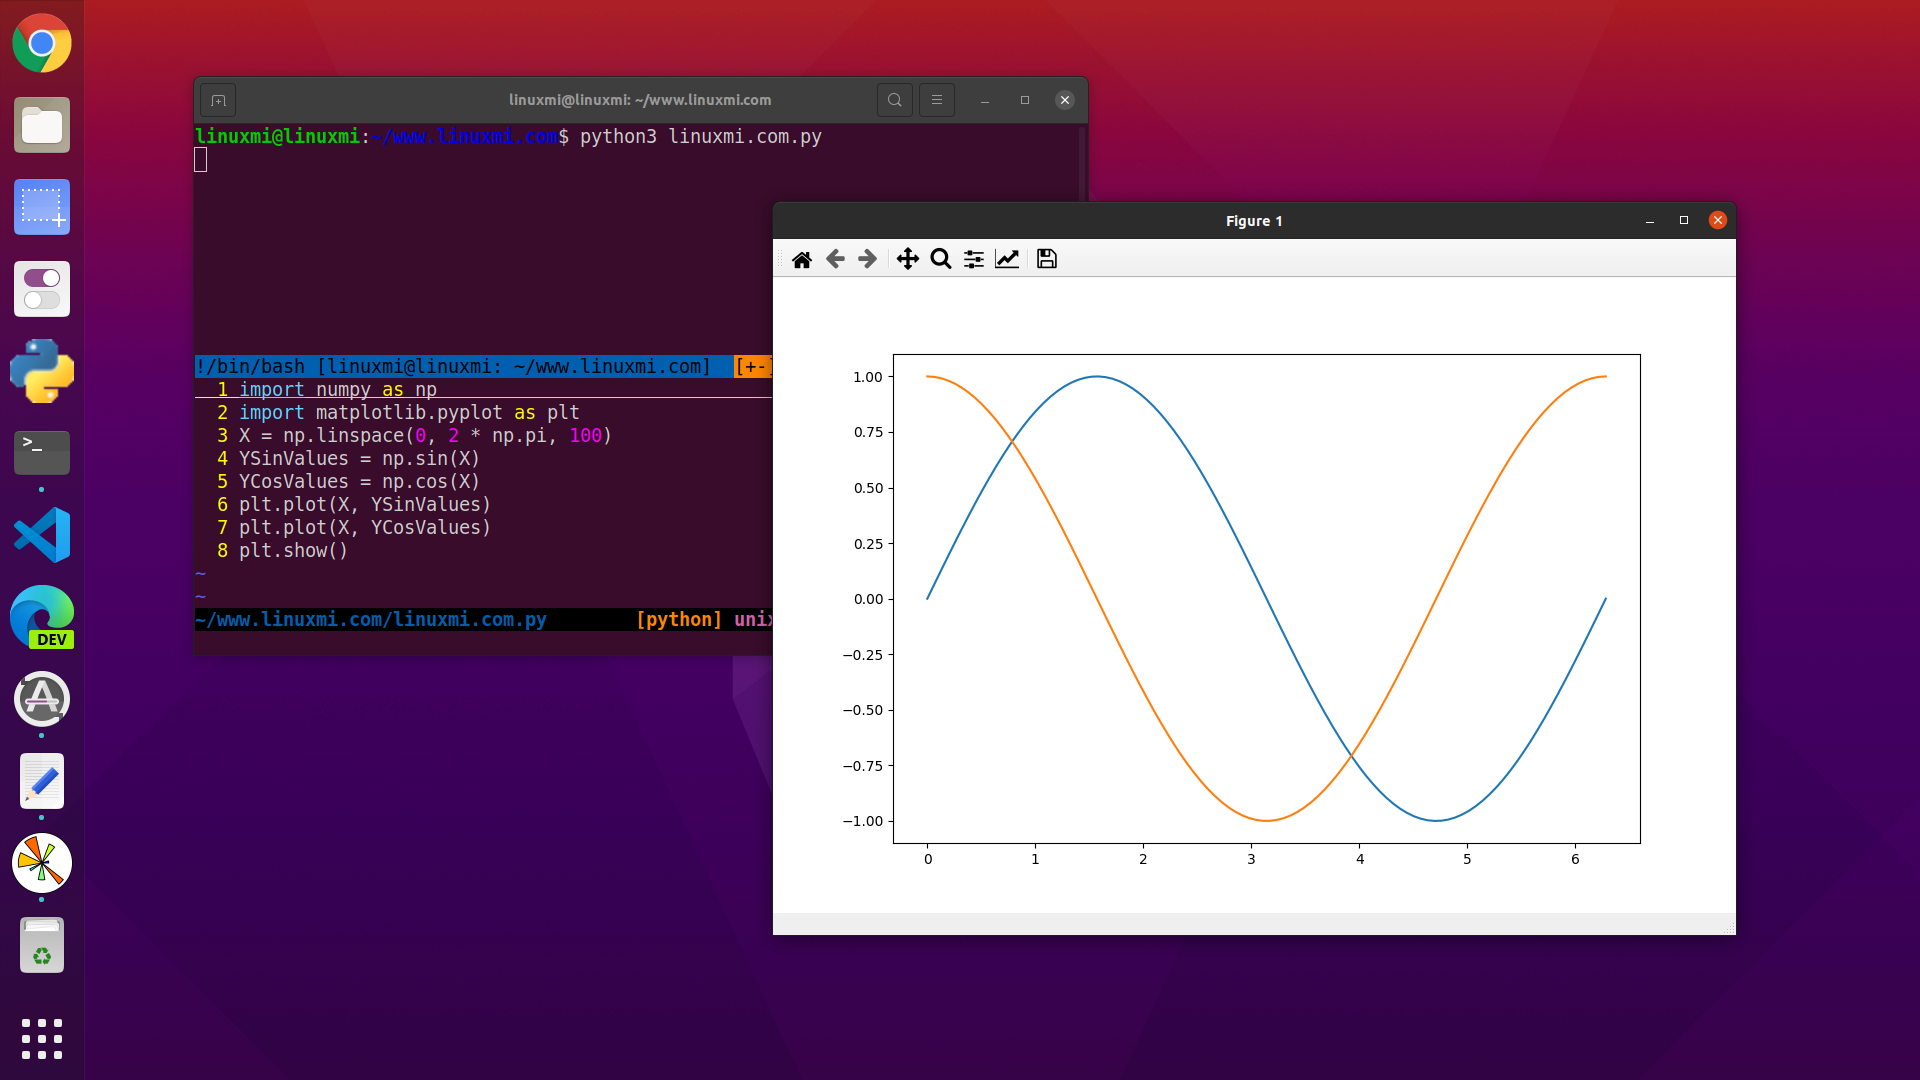Viewport: 1920px width, 1080px height.
Task: Click the 'Figure 1' window title
Action: (x=1254, y=221)
